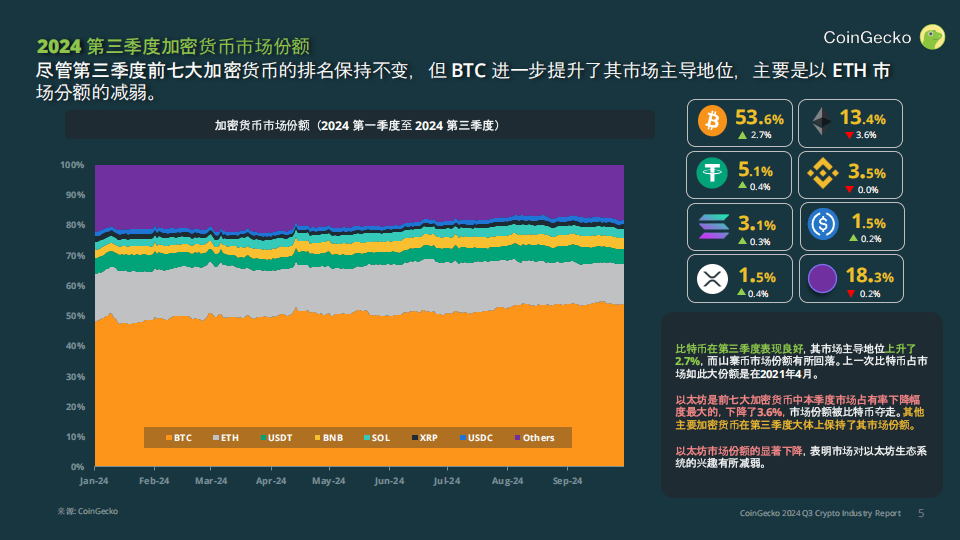This screenshot has height=540, width=960.
Task: Click the Jan-24 x-axis label
Action: (x=95, y=481)
